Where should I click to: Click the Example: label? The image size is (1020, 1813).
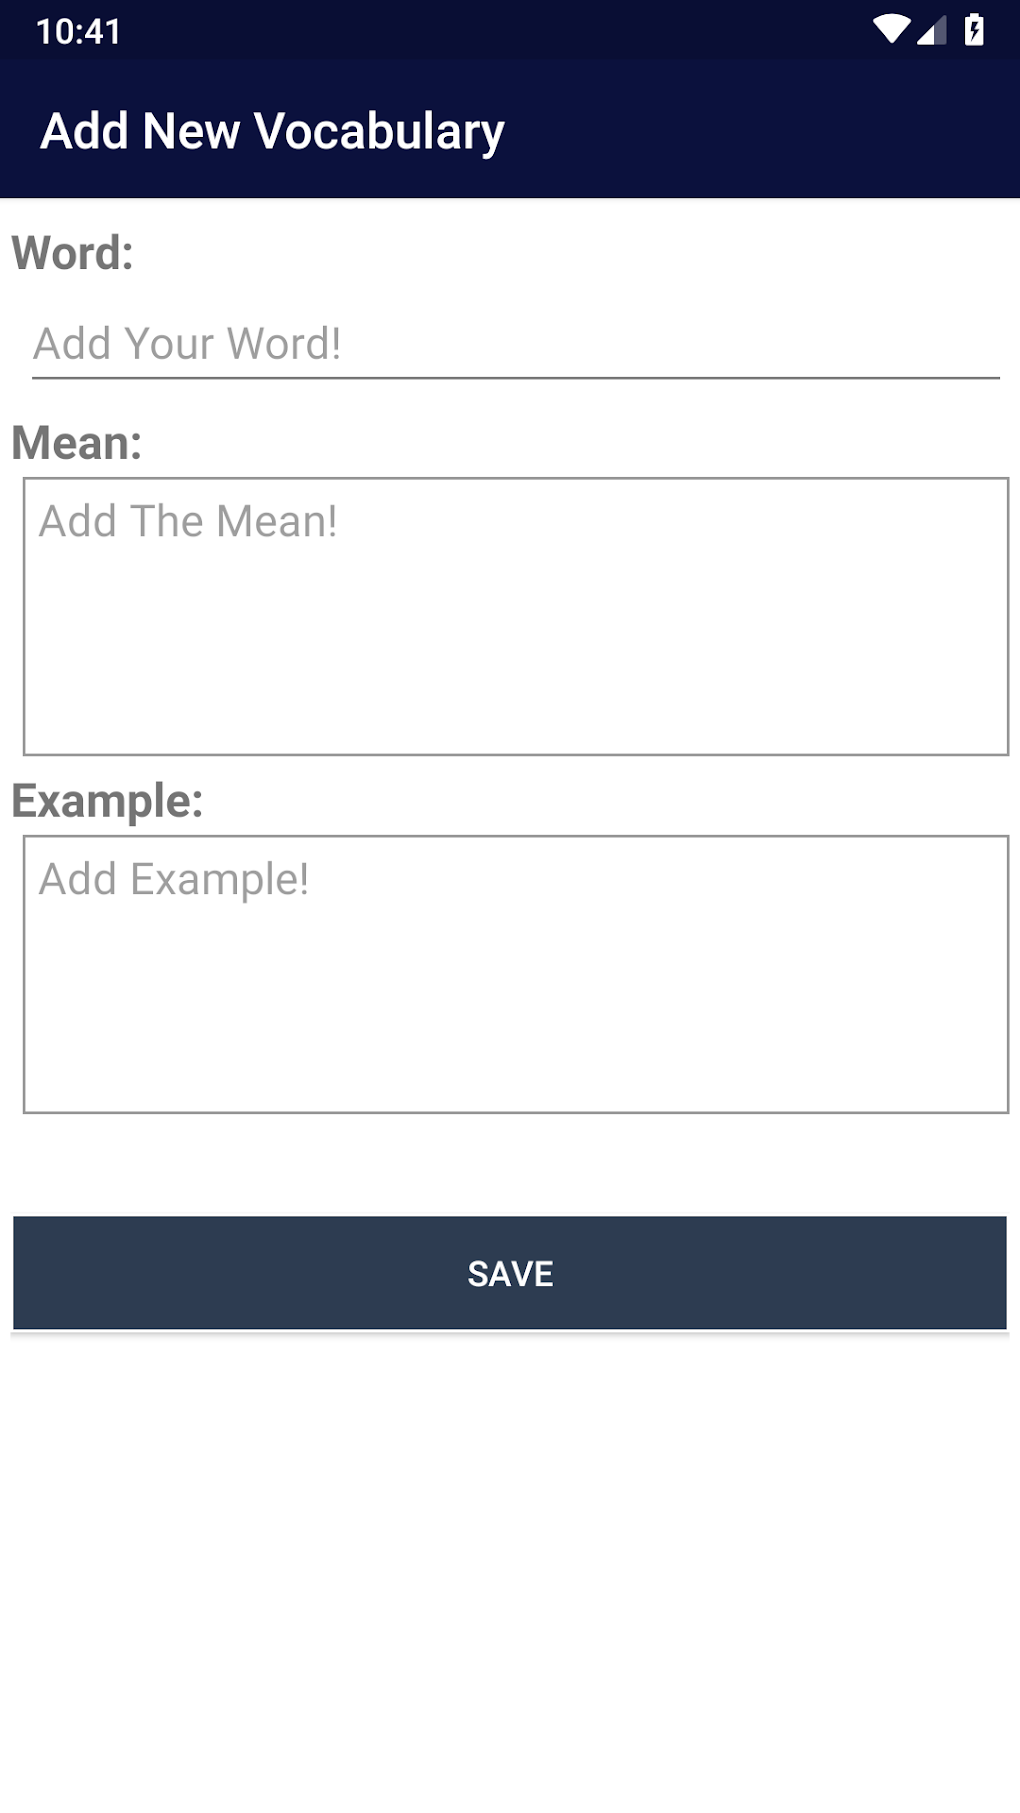(x=107, y=801)
